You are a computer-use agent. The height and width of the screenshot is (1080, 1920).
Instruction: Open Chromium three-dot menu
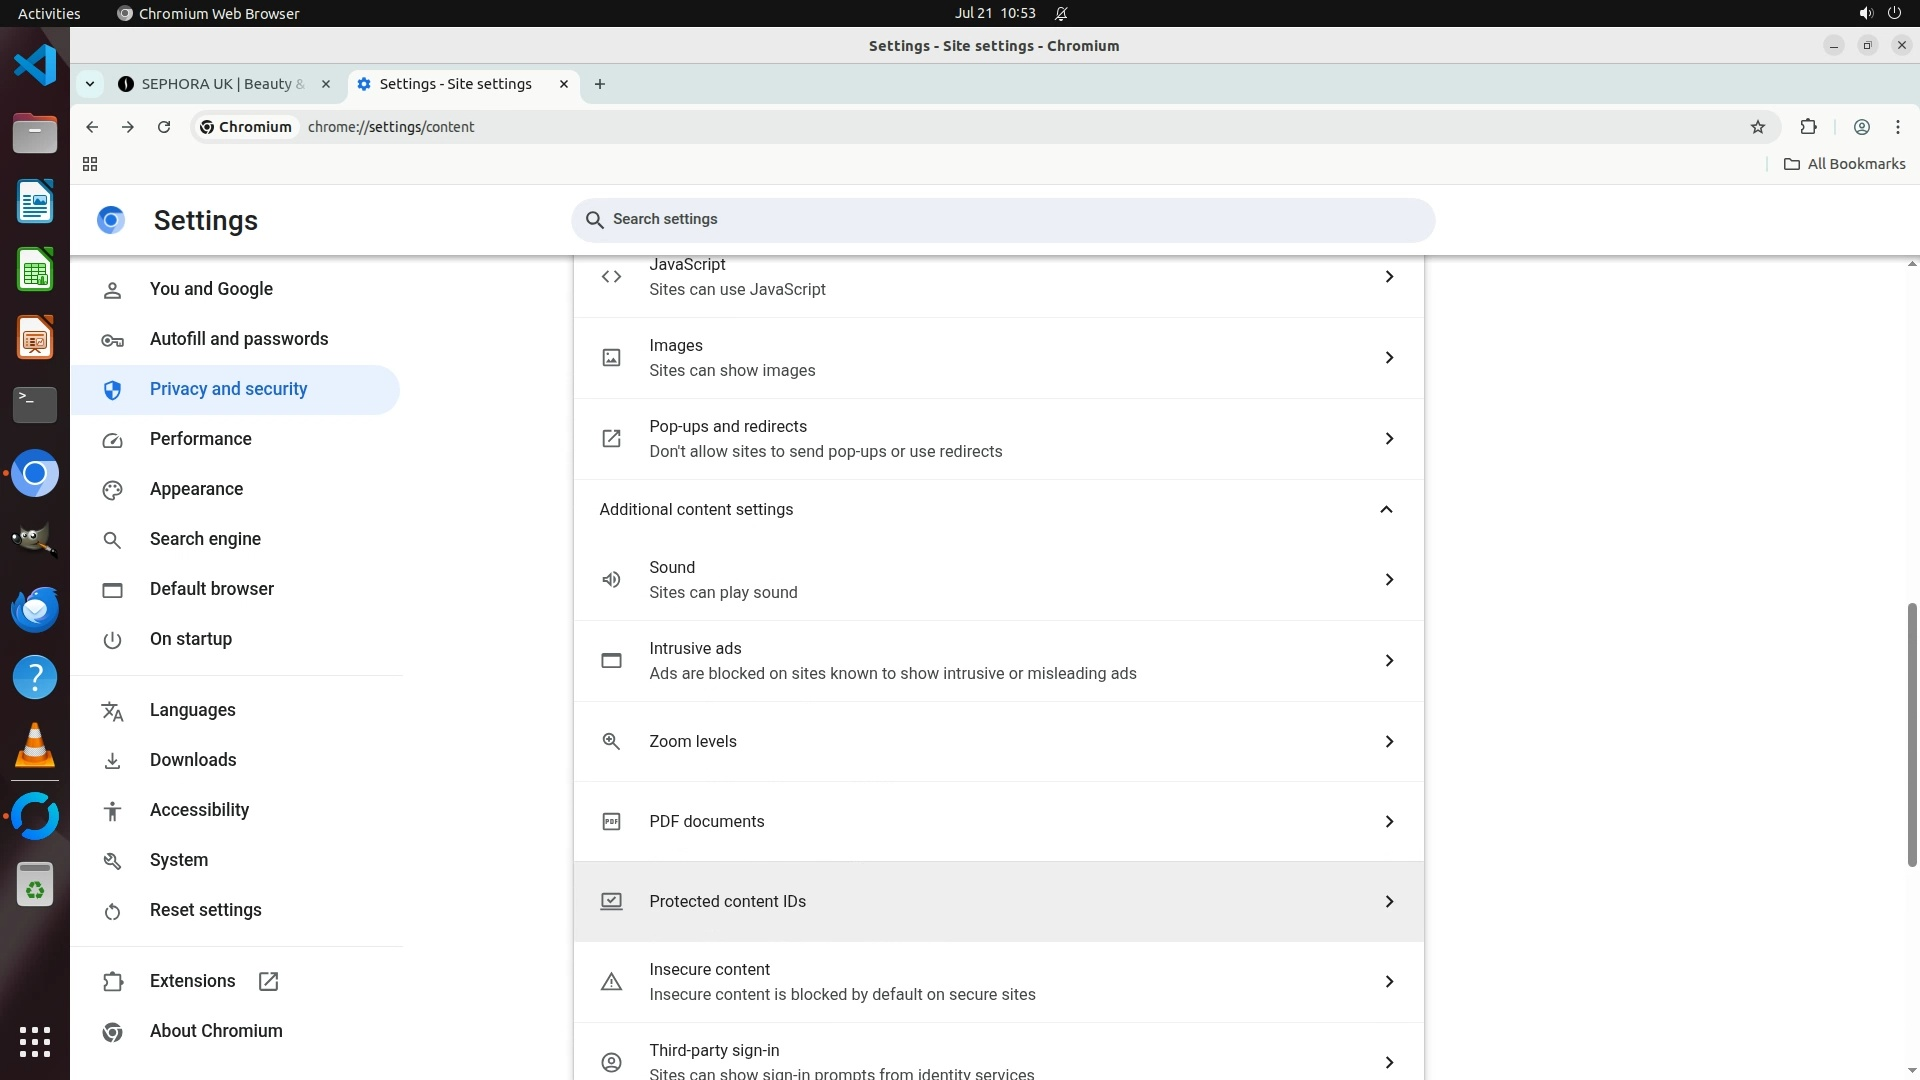1898,127
